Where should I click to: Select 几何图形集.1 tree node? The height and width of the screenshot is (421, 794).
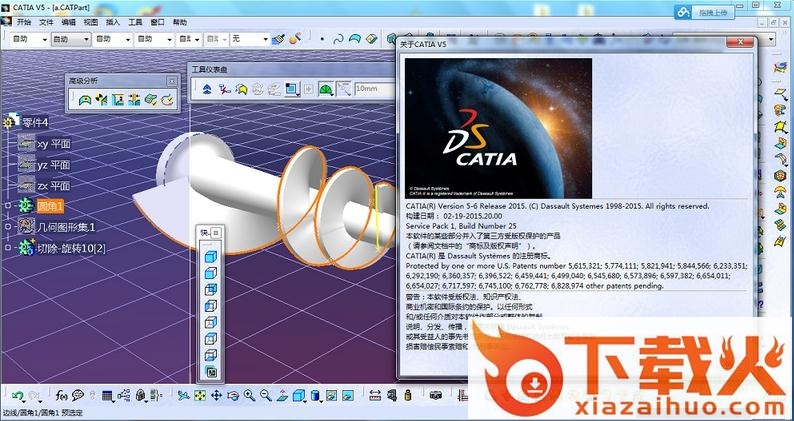tap(66, 227)
